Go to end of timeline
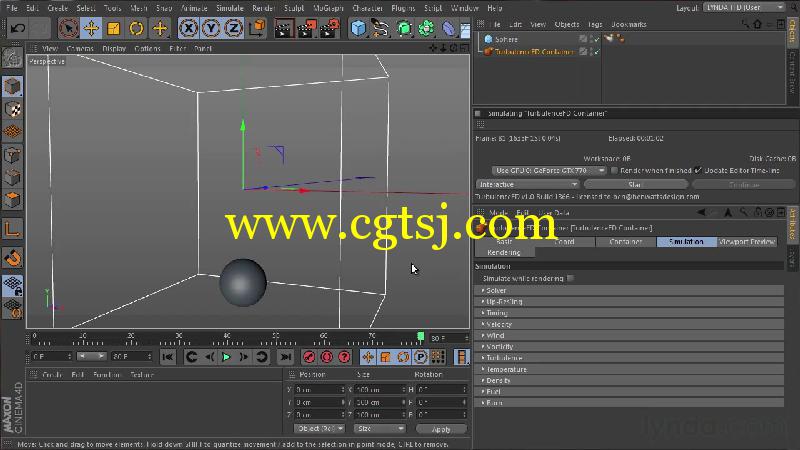The height and width of the screenshot is (450, 800). click(x=286, y=357)
